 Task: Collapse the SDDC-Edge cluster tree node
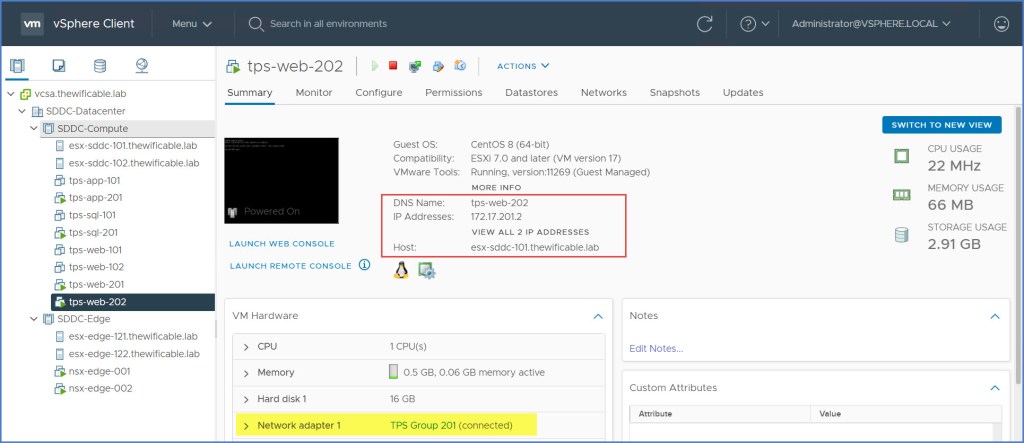(33, 319)
